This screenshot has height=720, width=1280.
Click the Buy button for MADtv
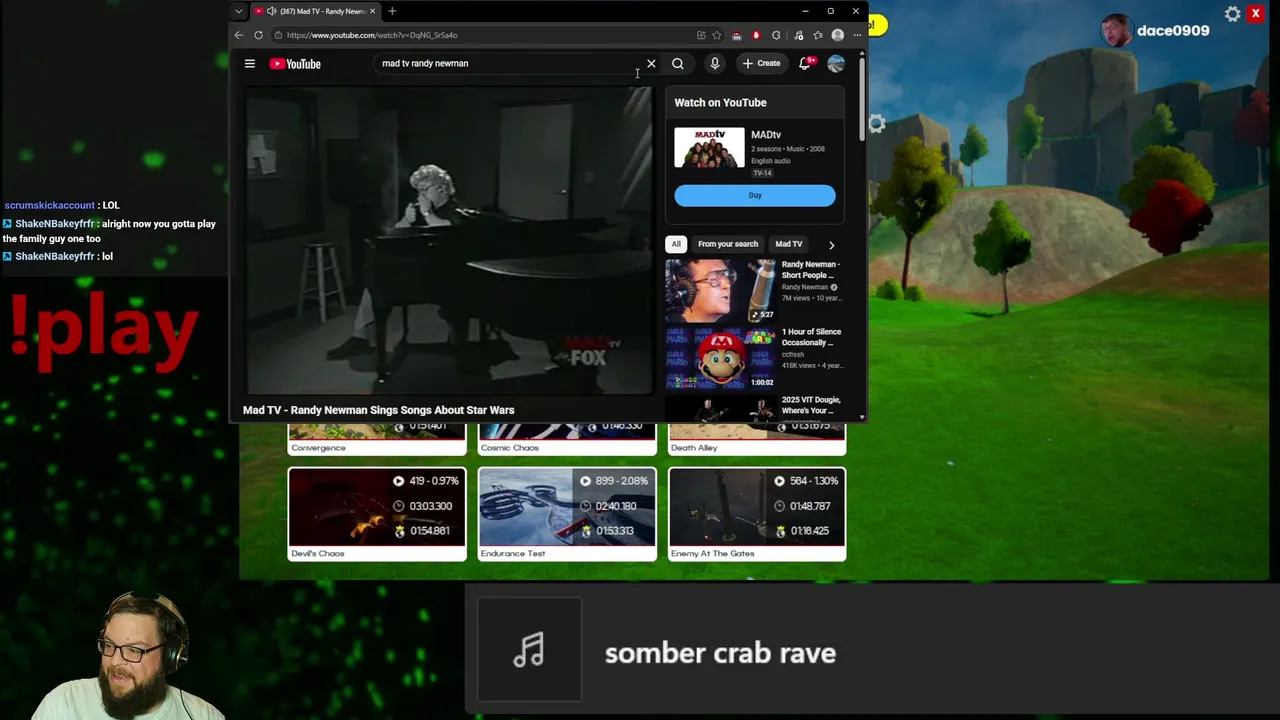755,195
